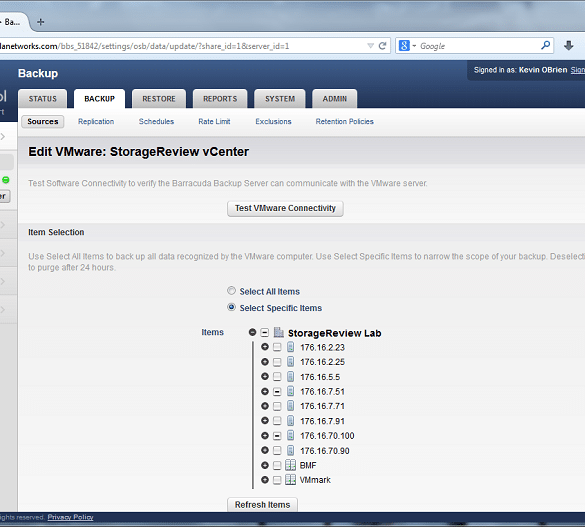The height and width of the screenshot is (527, 585).
Task: Expand the 176.16.70.100 tree node
Action: pos(265,435)
